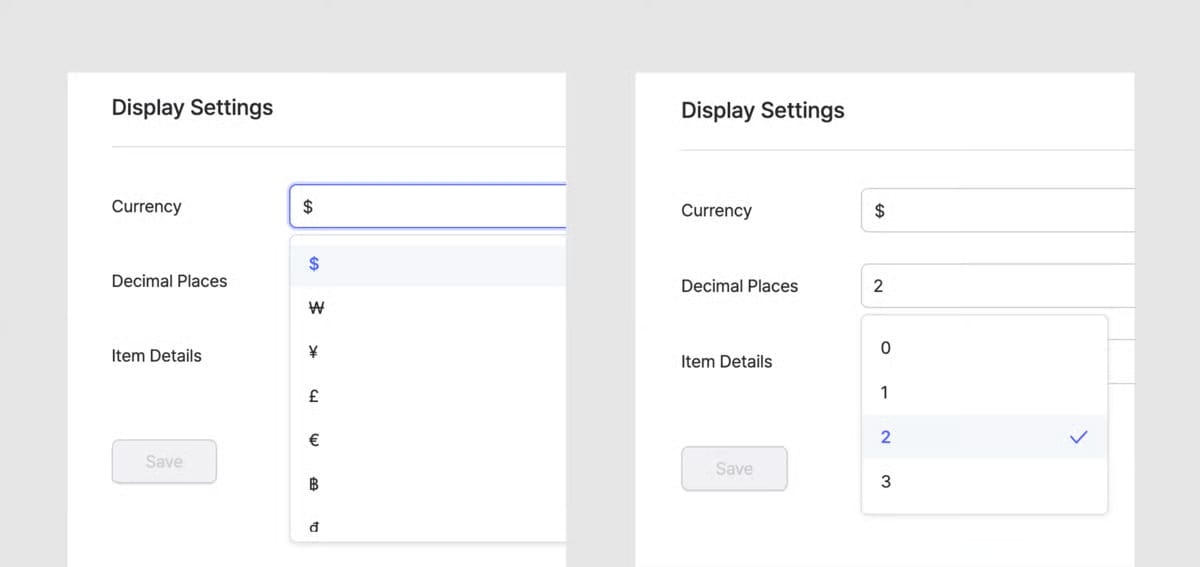Click the Currency label in left panel
Image resolution: width=1200 pixels, height=567 pixels.
146,206
